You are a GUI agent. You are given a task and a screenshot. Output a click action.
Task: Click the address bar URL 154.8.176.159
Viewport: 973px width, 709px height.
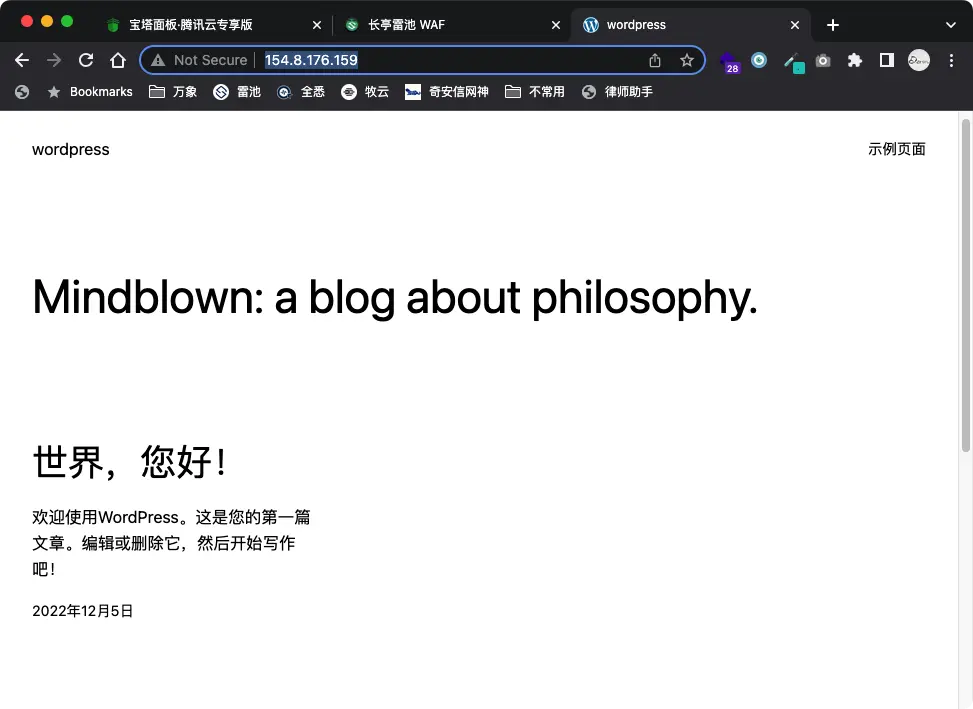(311, 60)
